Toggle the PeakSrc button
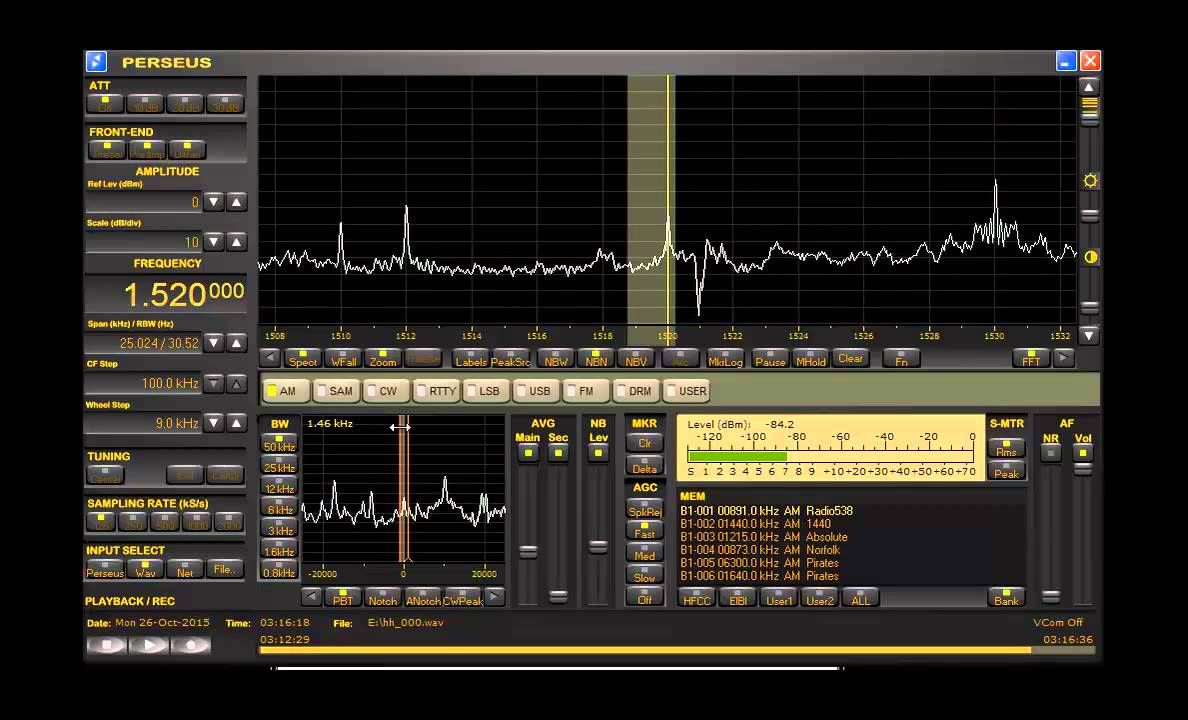 511,358
